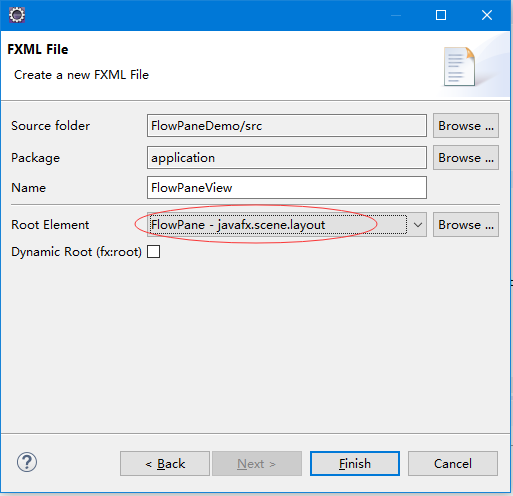Go to the previous page with Back
Screen dimensions: 513x496
pyautogui.click(x=165, y=464)
